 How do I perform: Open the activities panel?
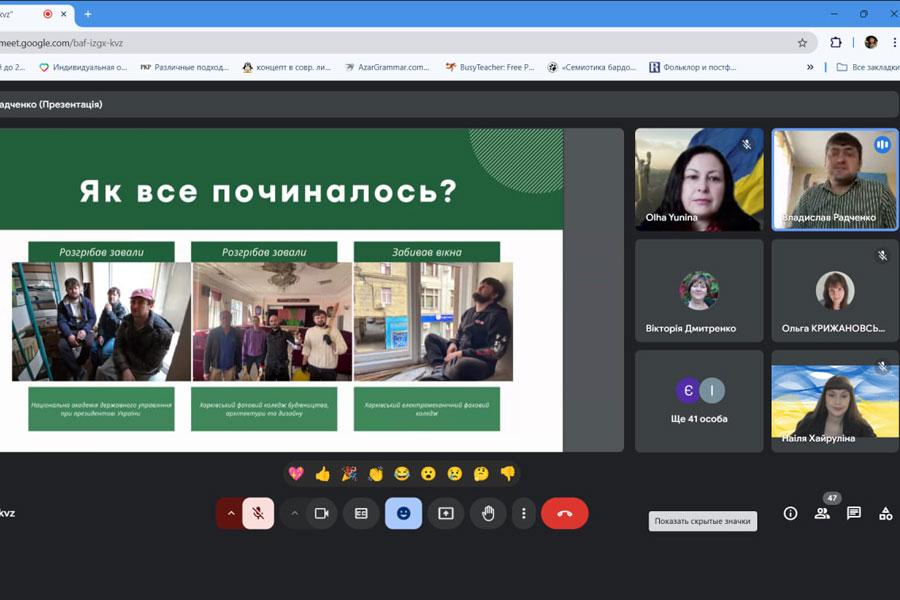click(885, 513)
